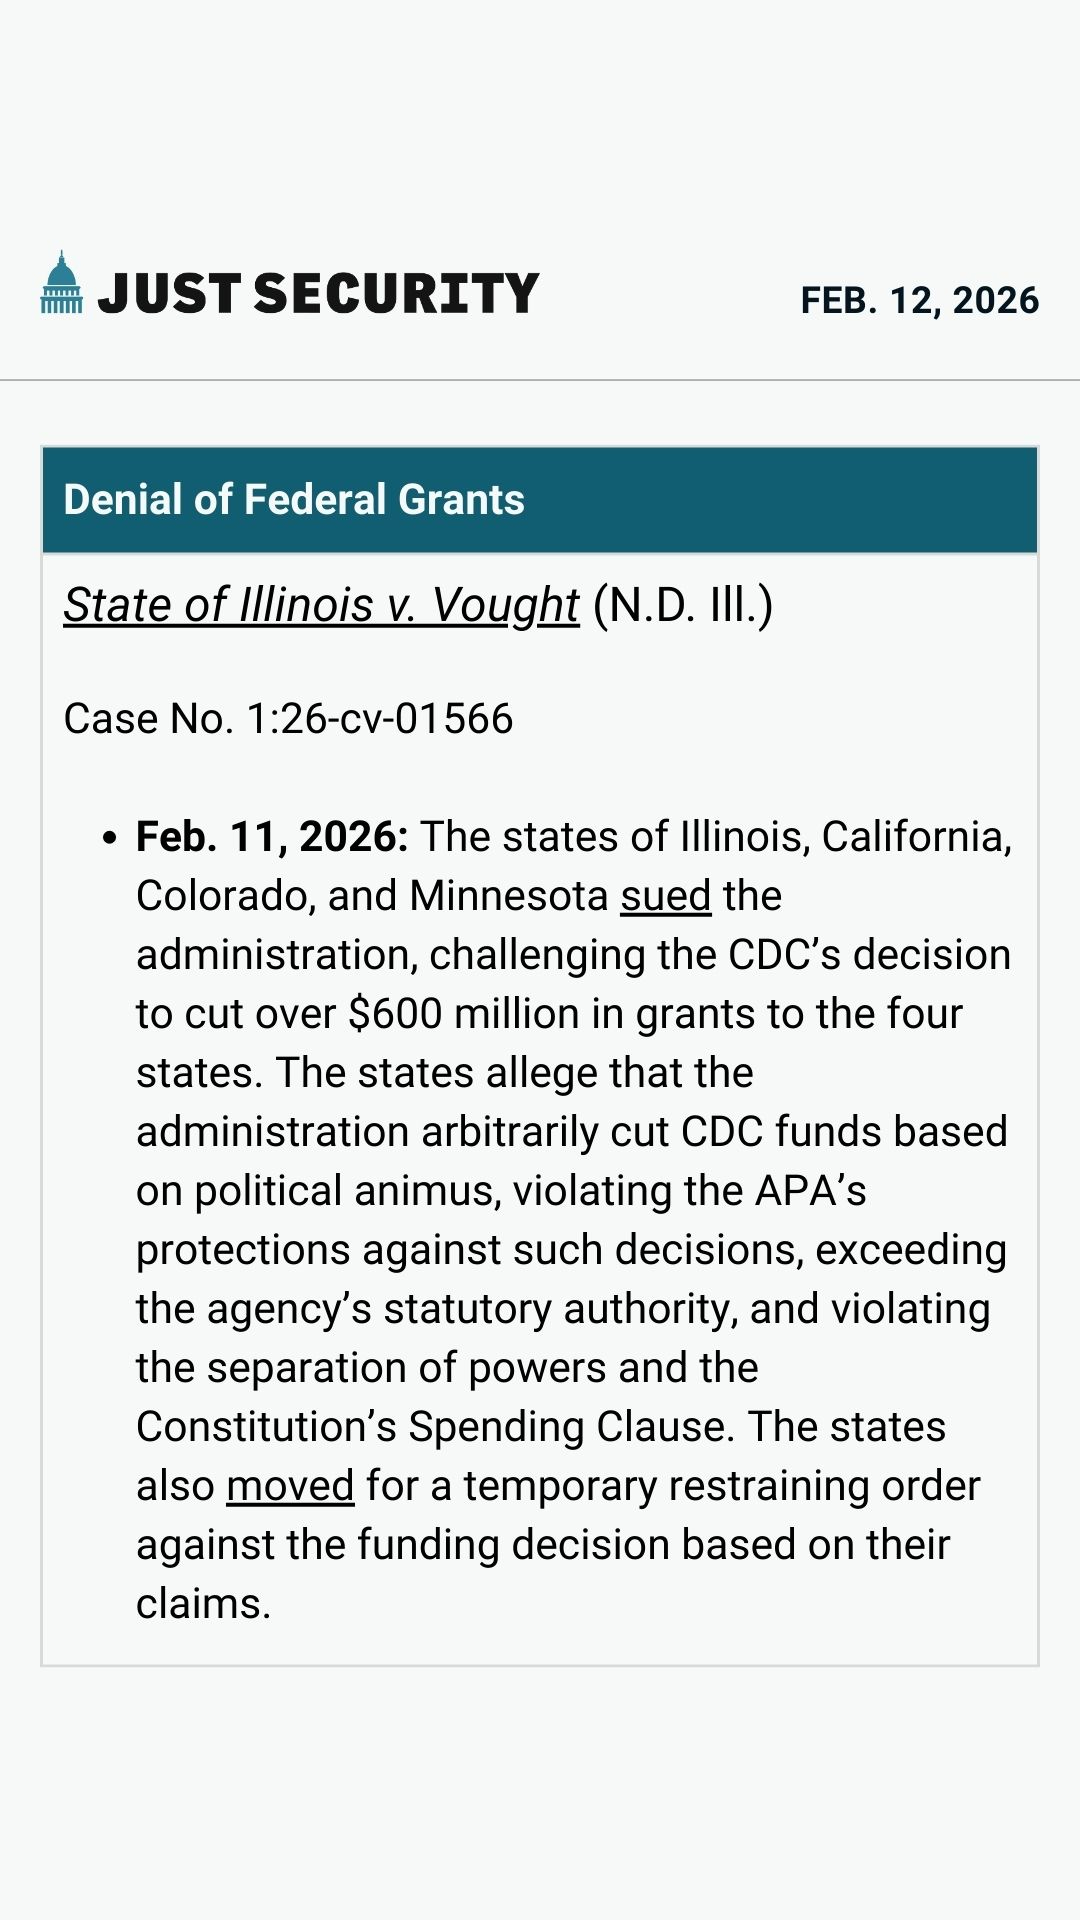
Task: Click the bold Feb. 11, 2026 entry date
Action: click(272, 837)
